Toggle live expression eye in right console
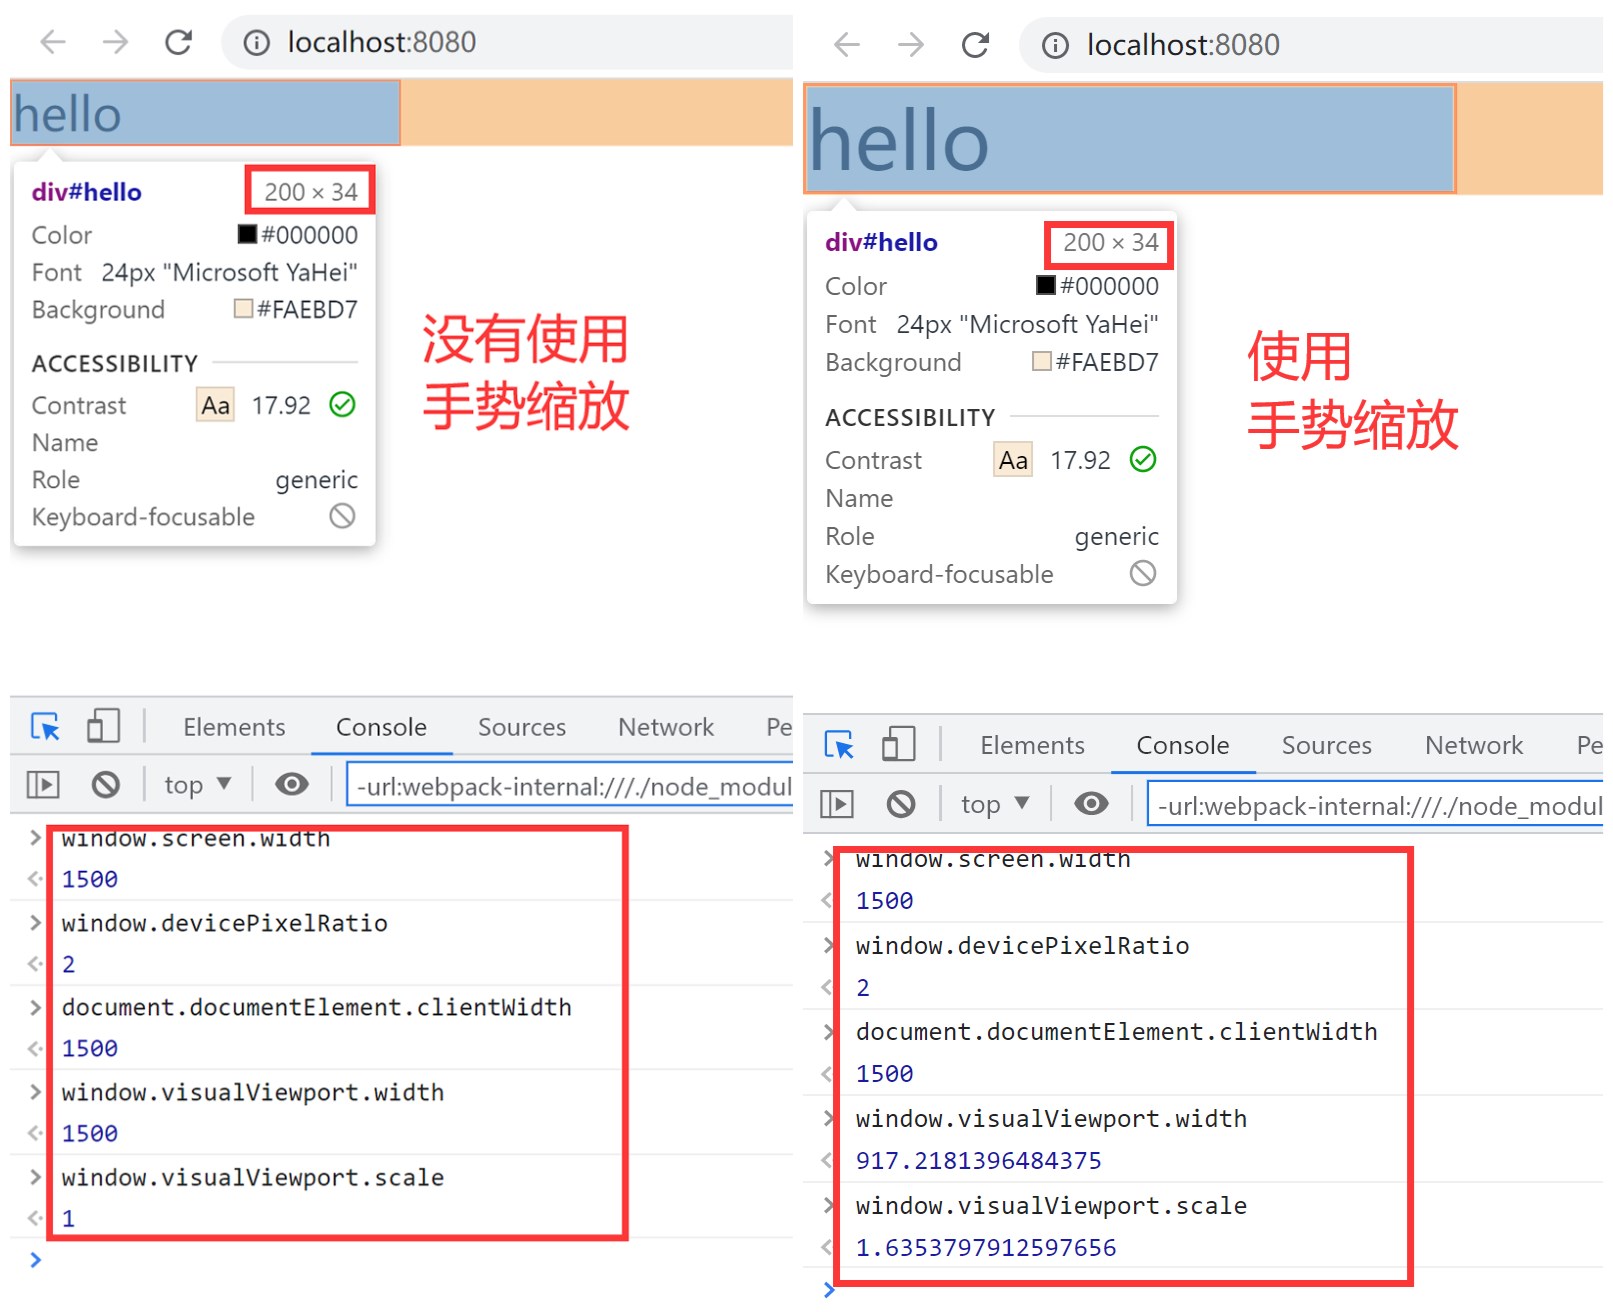 [1091, 803]
